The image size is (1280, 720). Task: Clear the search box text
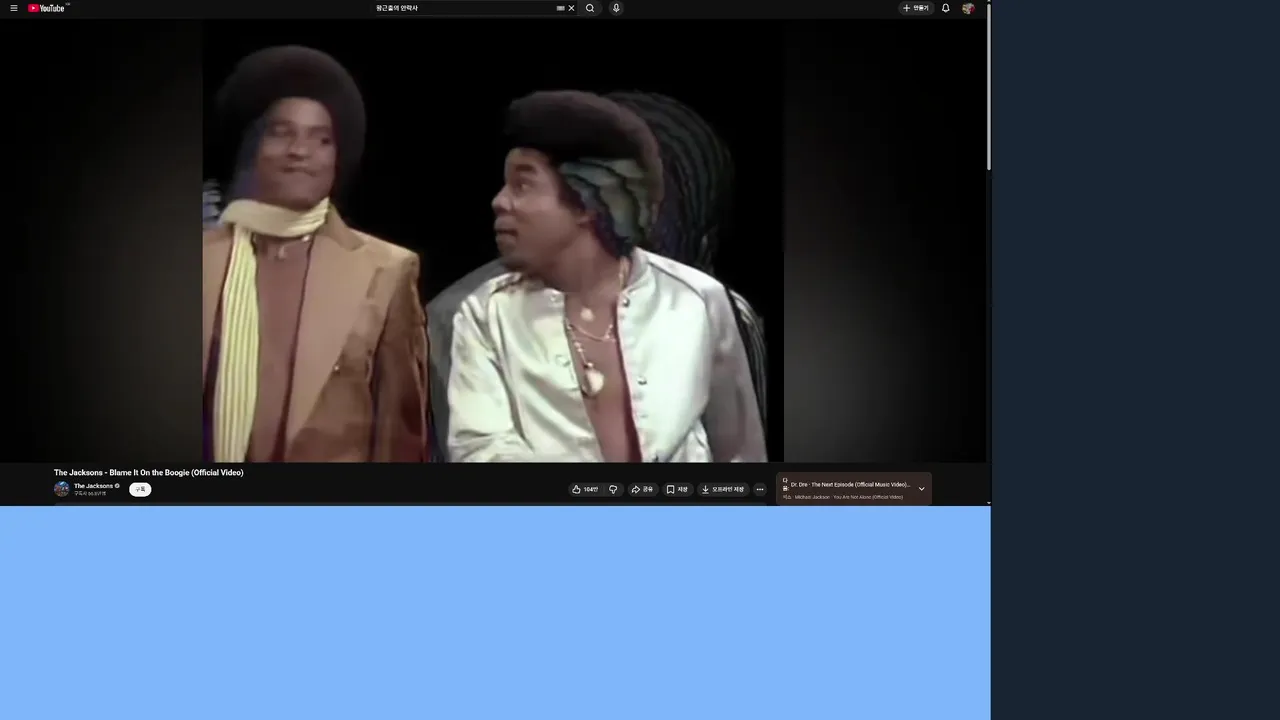pyautogui.click(x=571, y=8)
